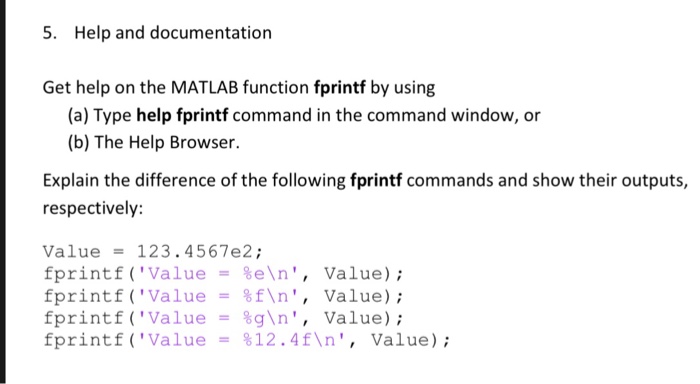Click the %g format specifier in code
The image size is (700, 384).
click(254, 319)
